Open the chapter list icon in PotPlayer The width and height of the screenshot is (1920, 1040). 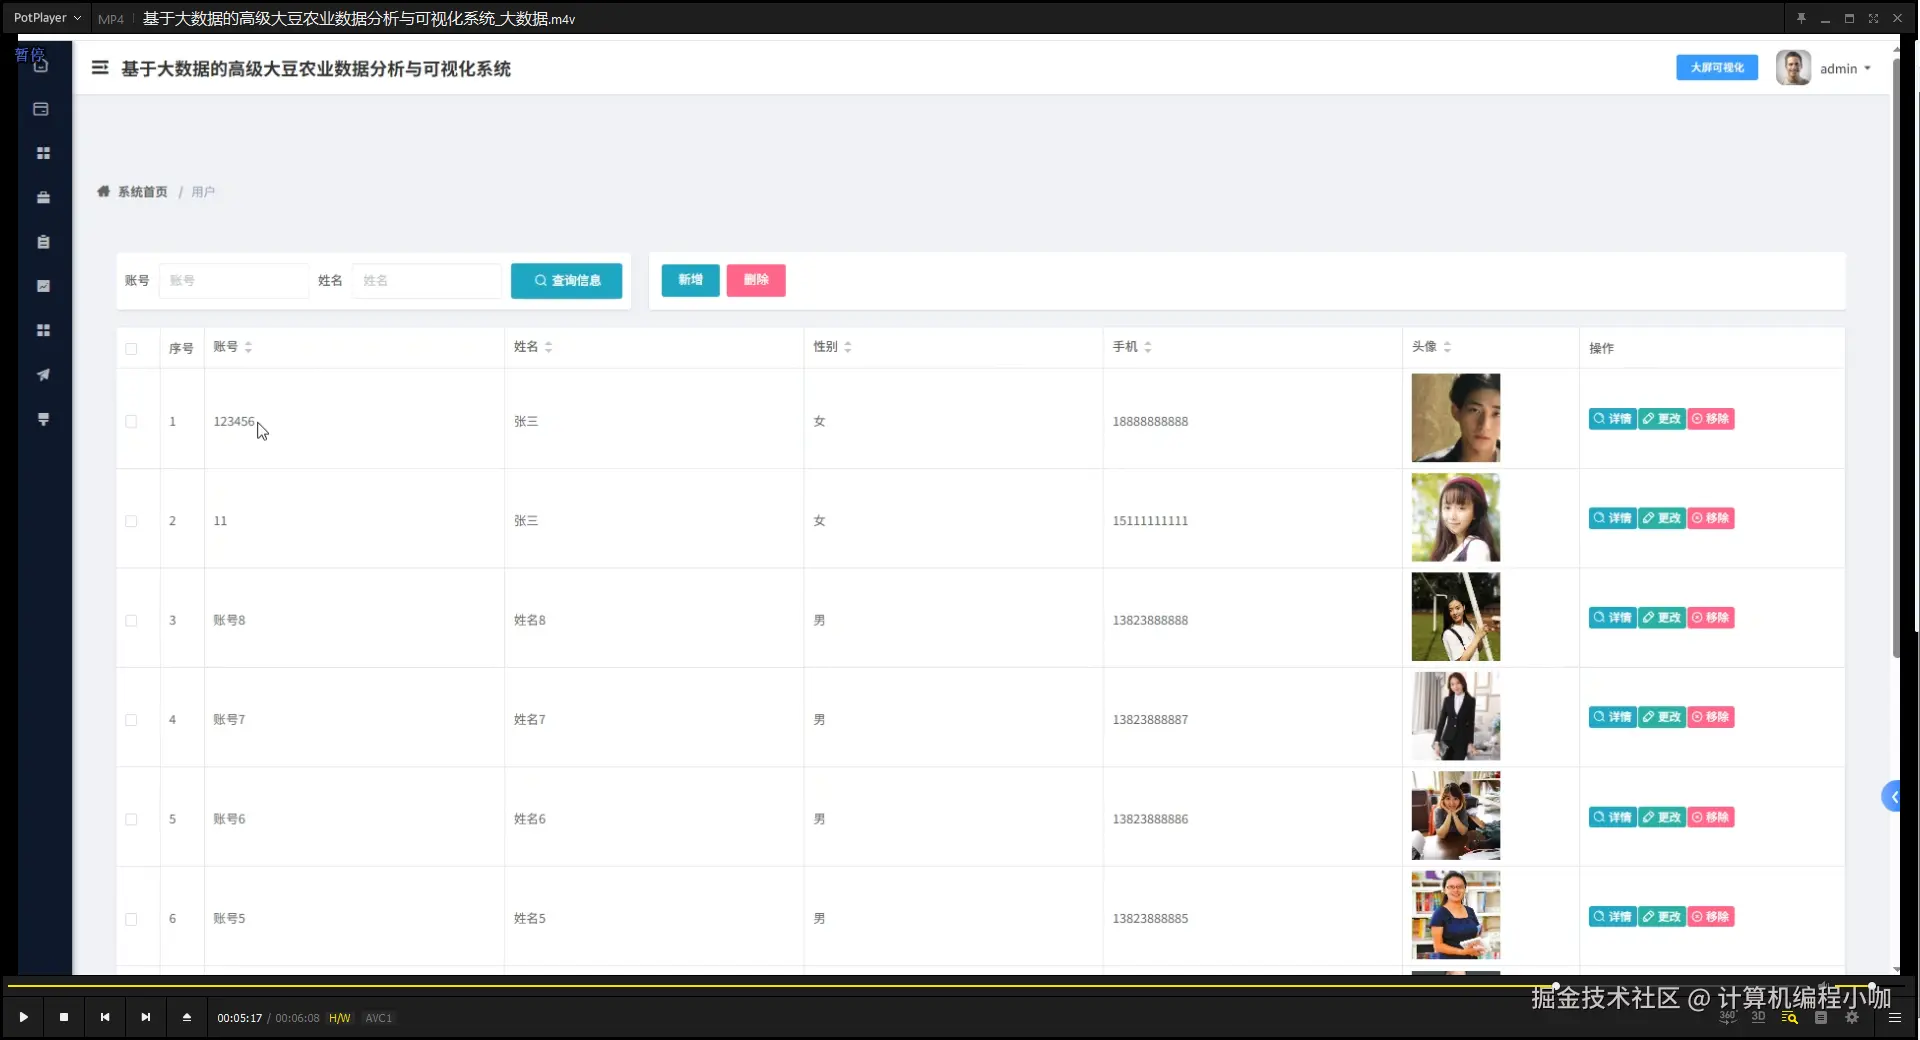(1821, 1017)
